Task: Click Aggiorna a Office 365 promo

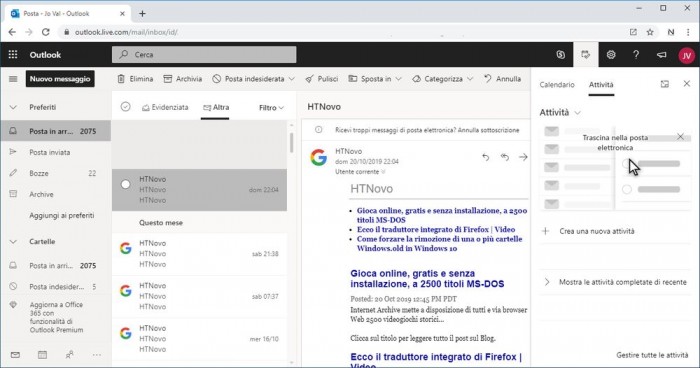Action: click(x=56, y=317)
